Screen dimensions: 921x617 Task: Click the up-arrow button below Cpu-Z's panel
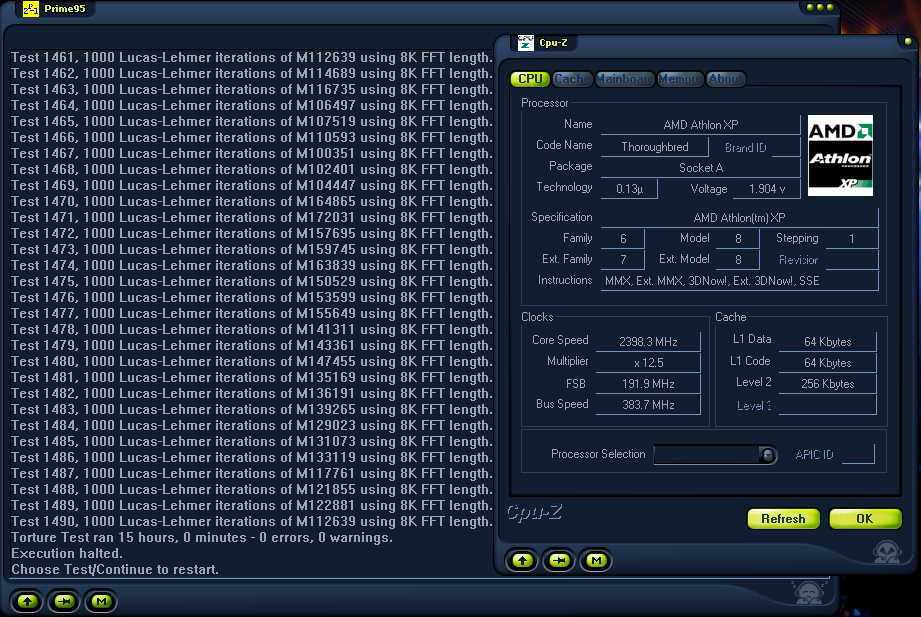tap(522, 561)
